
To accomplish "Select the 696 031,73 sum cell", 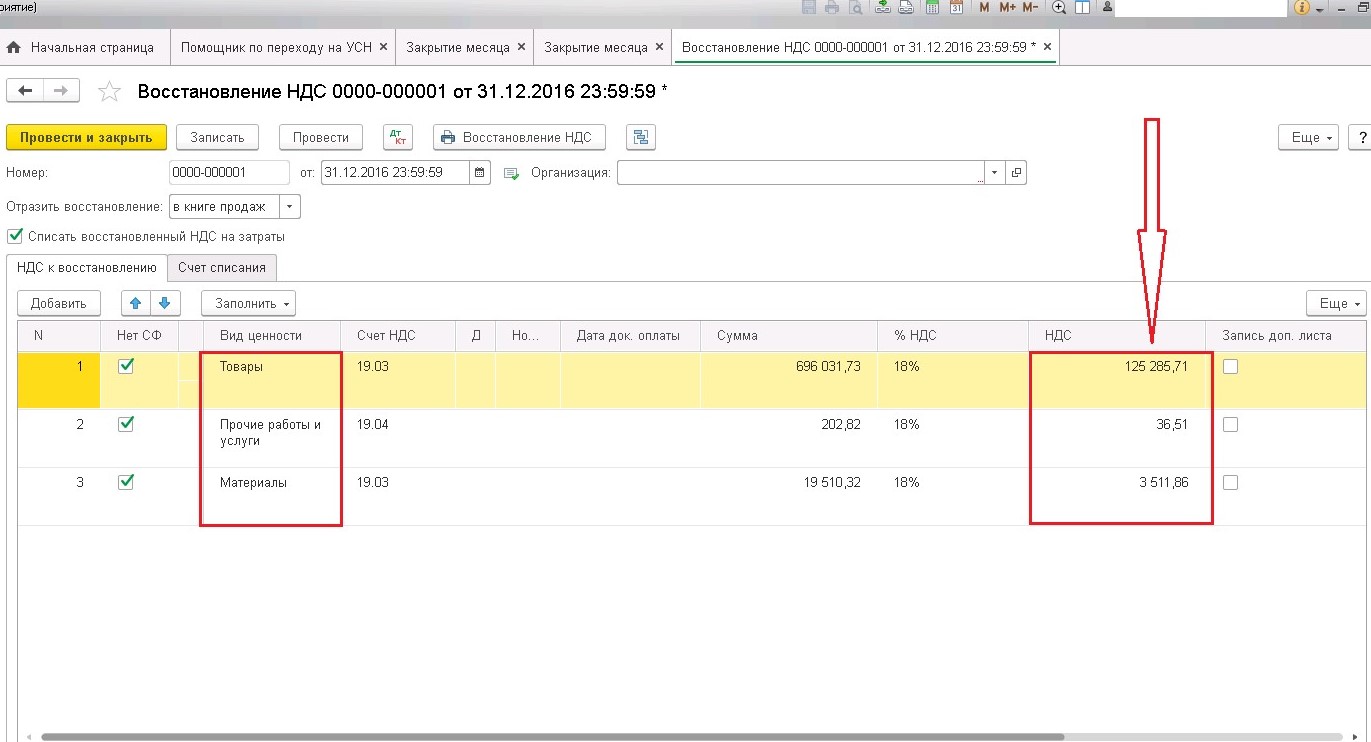I will pos(789,380).
